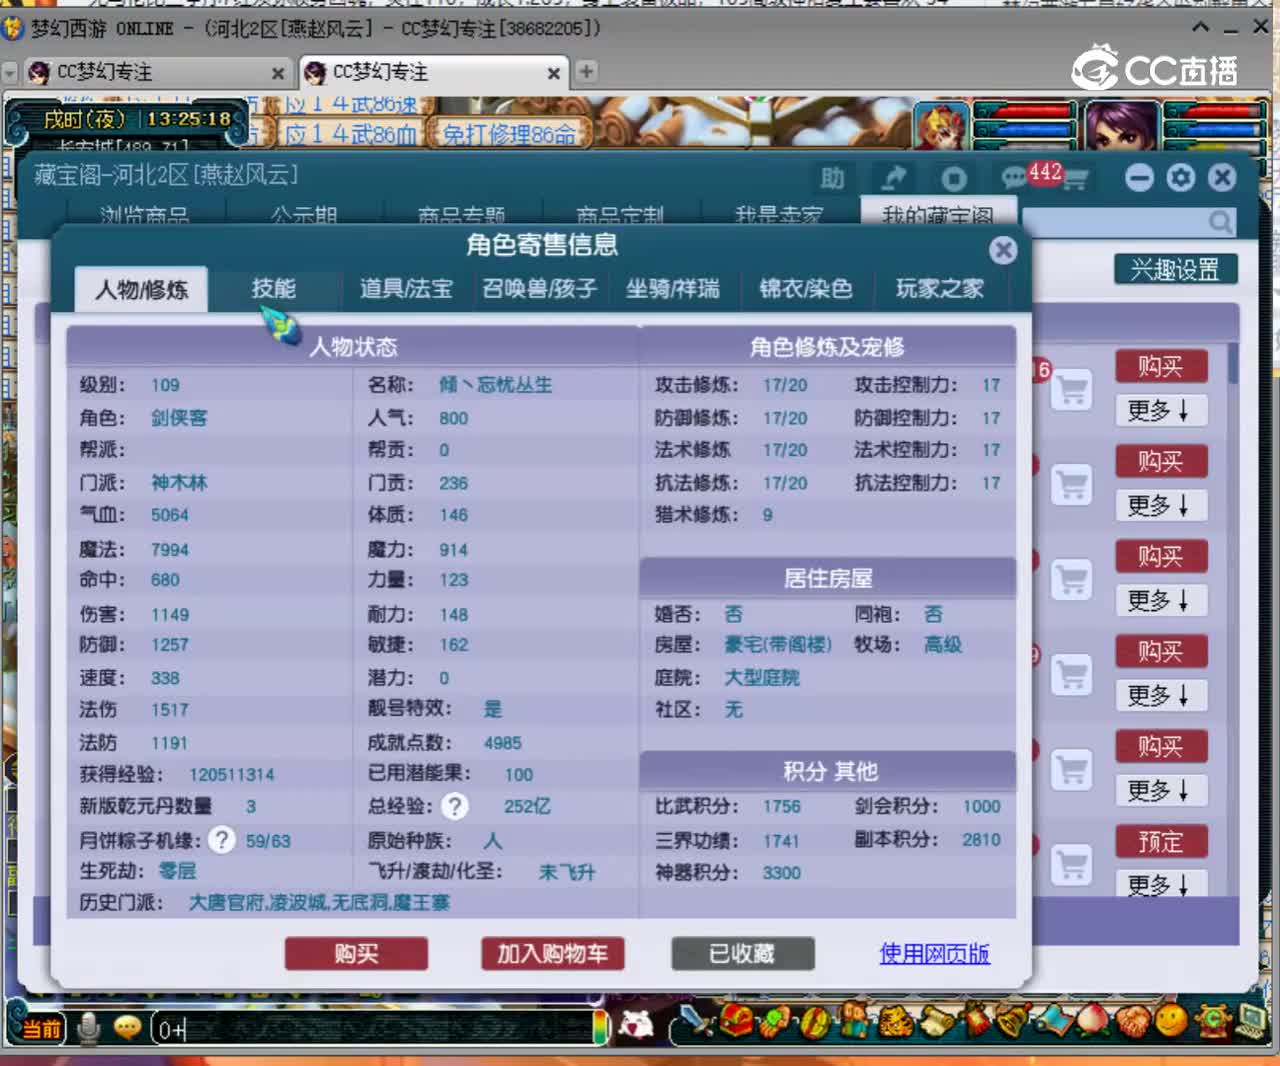The height and width of the screenshot is (1066, 1280).
Task: Click the handshake friends icon in bottom toolbar
Action: point(1132,1021)
